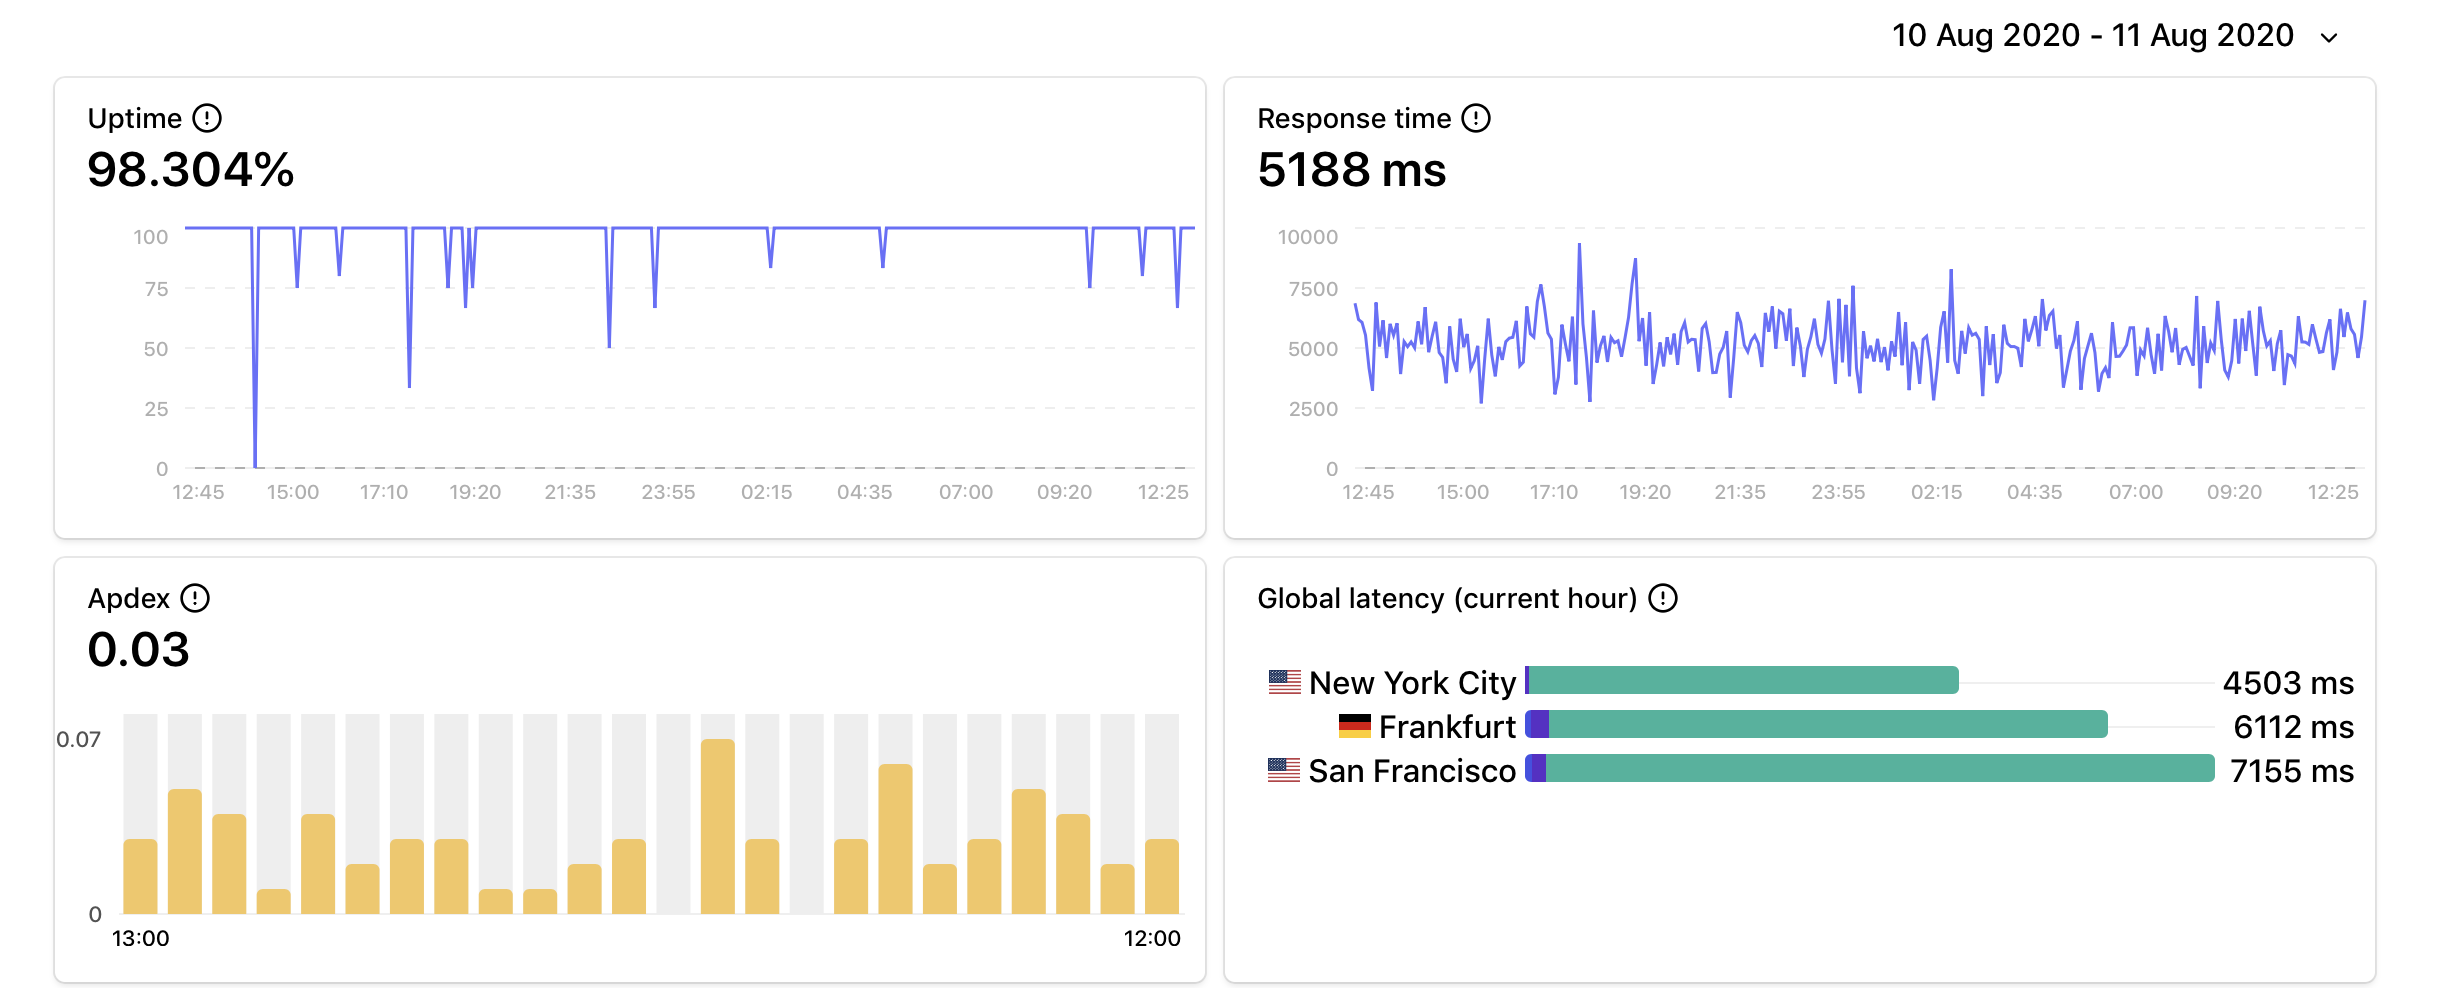Click the Uptime info icon
The width and height of the screenshot is (2455, 988).
click(207, 119)
